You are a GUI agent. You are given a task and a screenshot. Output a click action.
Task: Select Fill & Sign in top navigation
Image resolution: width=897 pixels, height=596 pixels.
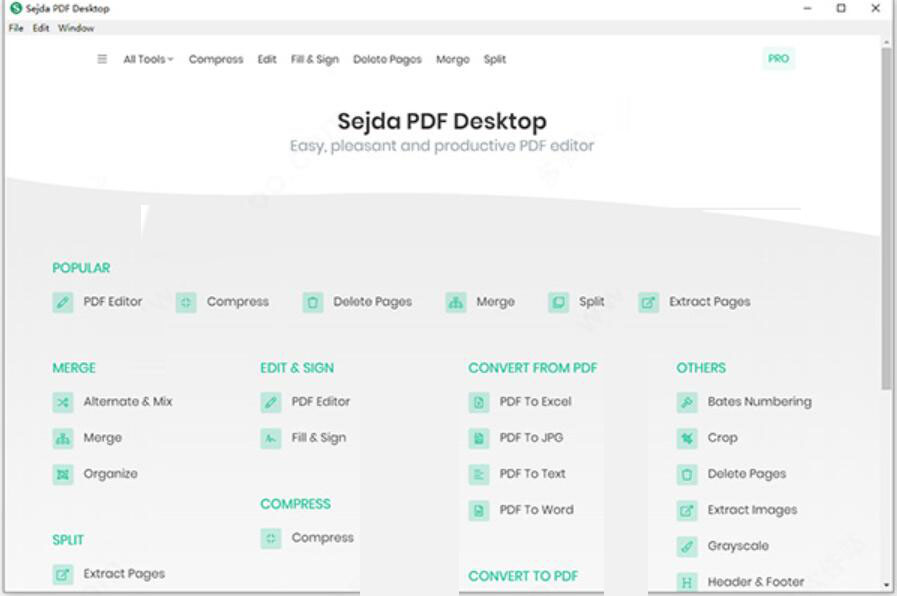click(x=315, y=59)
